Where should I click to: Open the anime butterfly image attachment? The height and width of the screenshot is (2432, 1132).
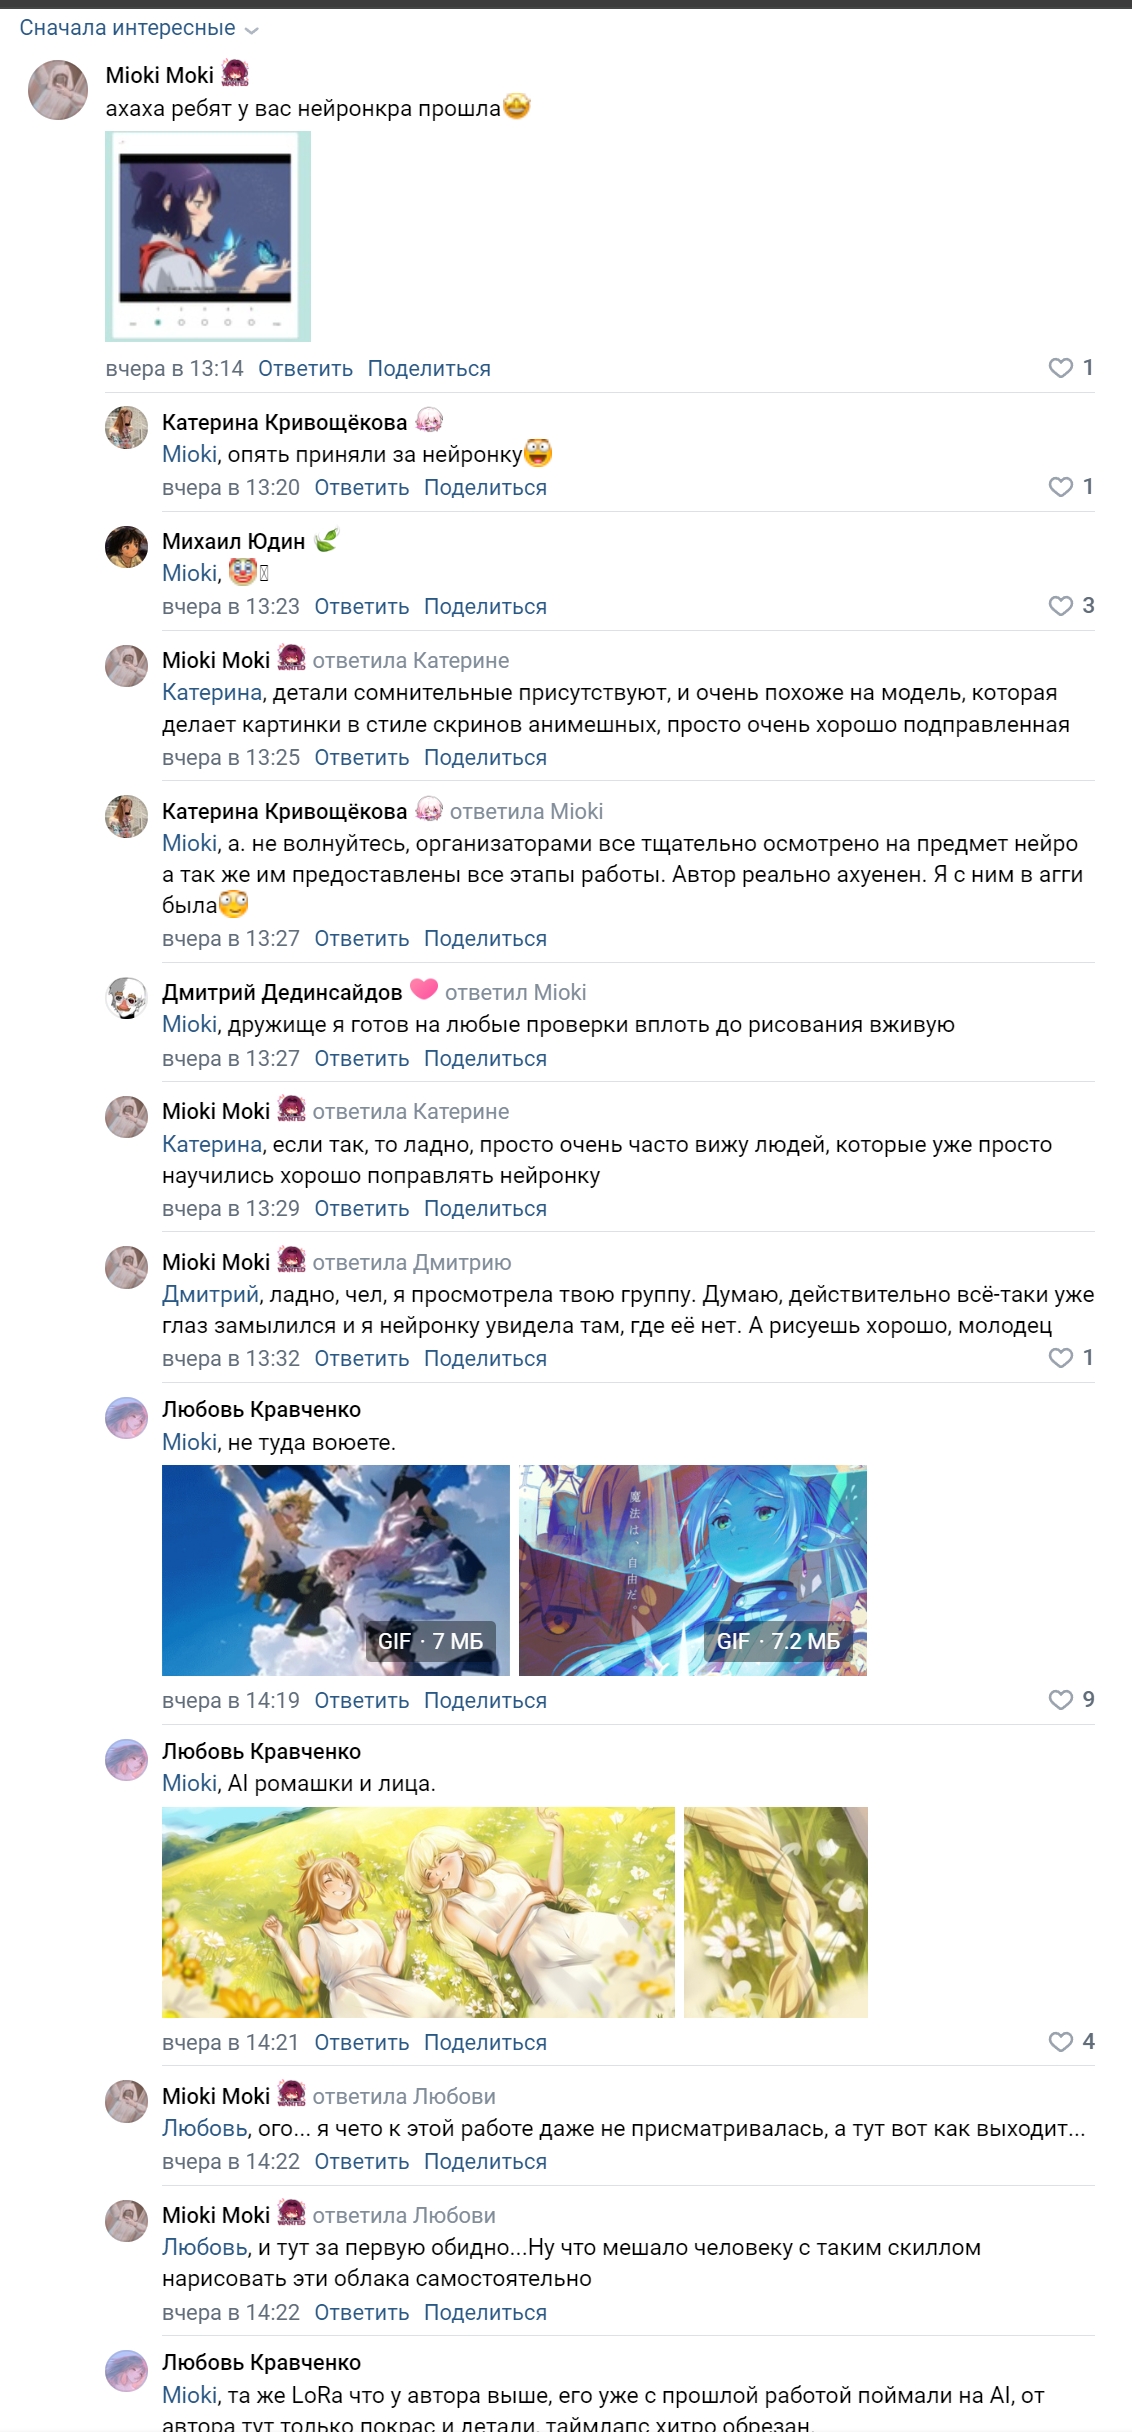coord(208,237)
